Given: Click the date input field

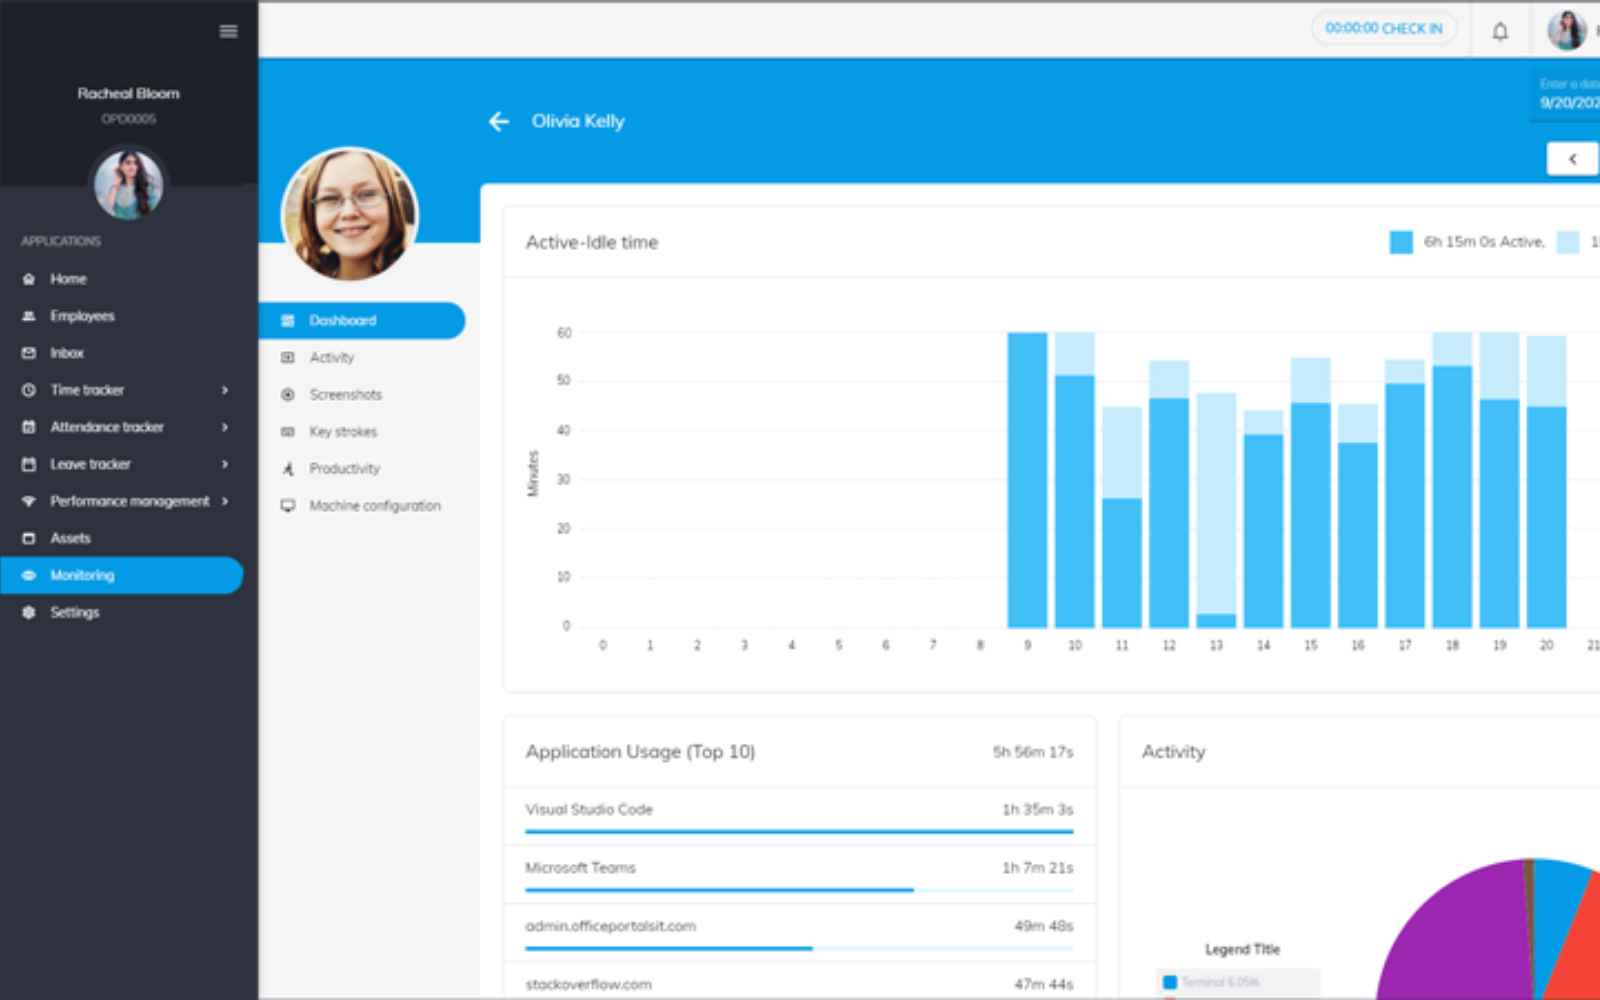Looking at the screenshot, I should (x=1568, y=102).
